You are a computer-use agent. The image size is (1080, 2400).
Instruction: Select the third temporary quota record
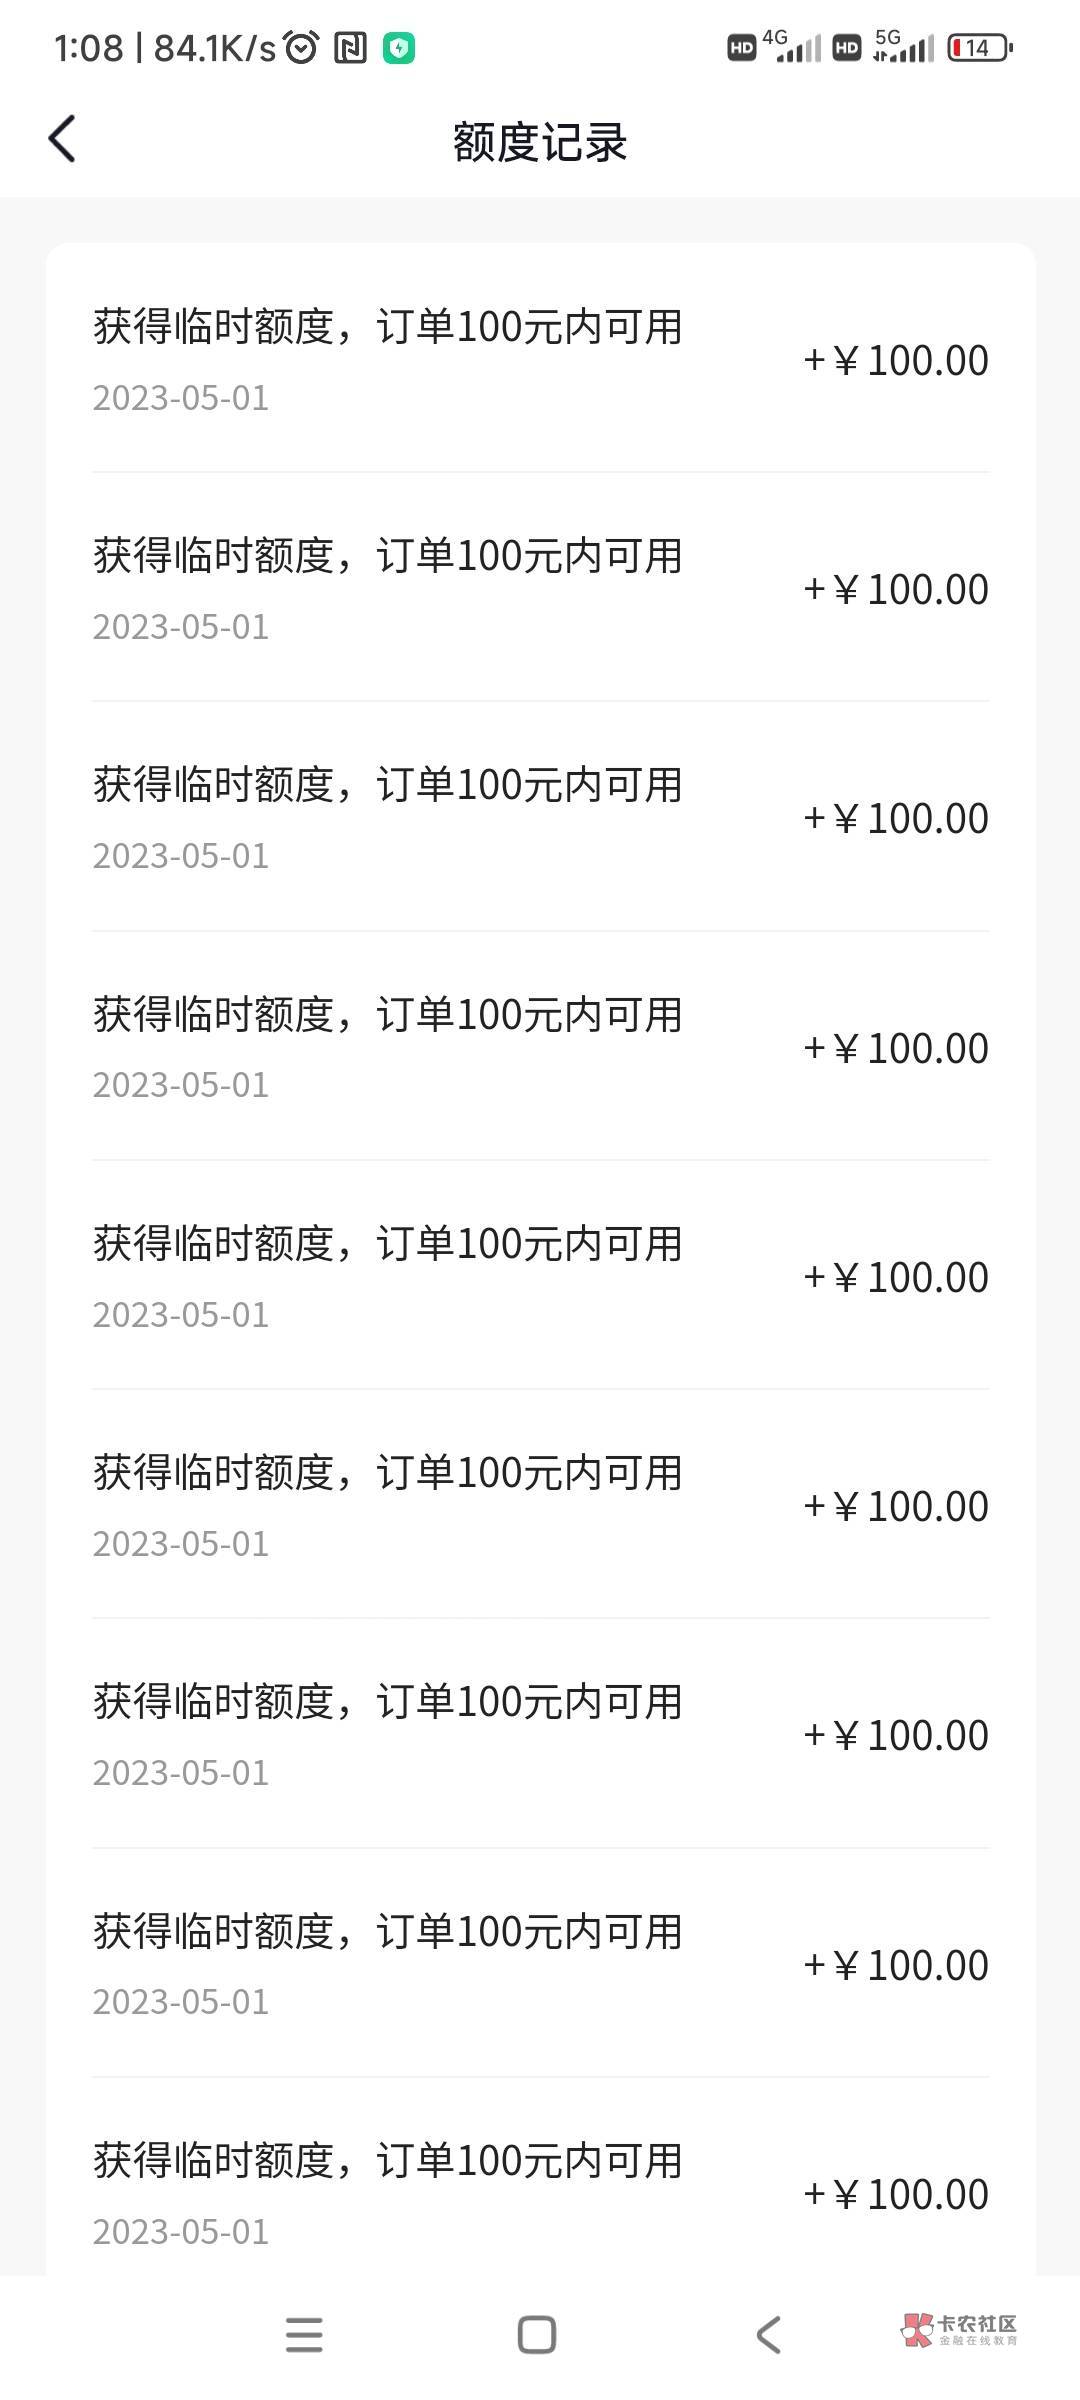point(540,817)
